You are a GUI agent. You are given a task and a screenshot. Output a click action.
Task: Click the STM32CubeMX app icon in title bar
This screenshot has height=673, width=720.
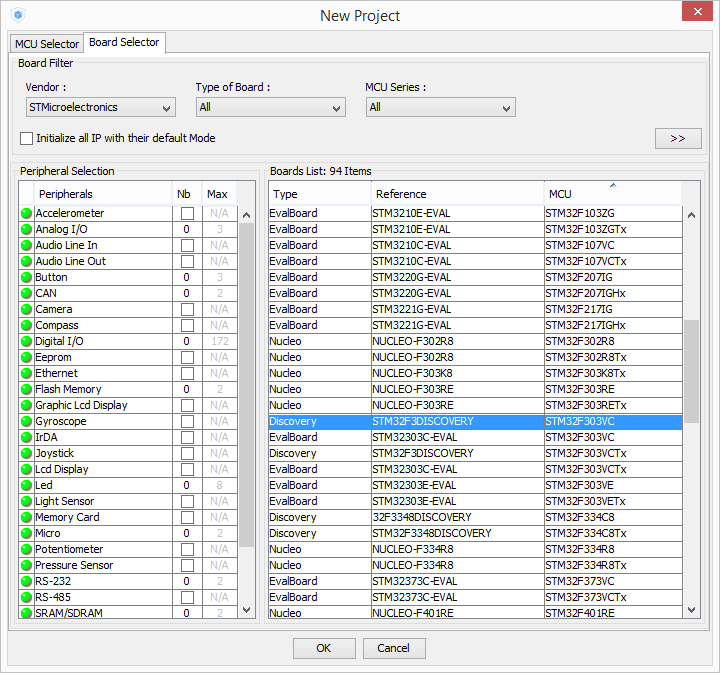tap(18, 15)
